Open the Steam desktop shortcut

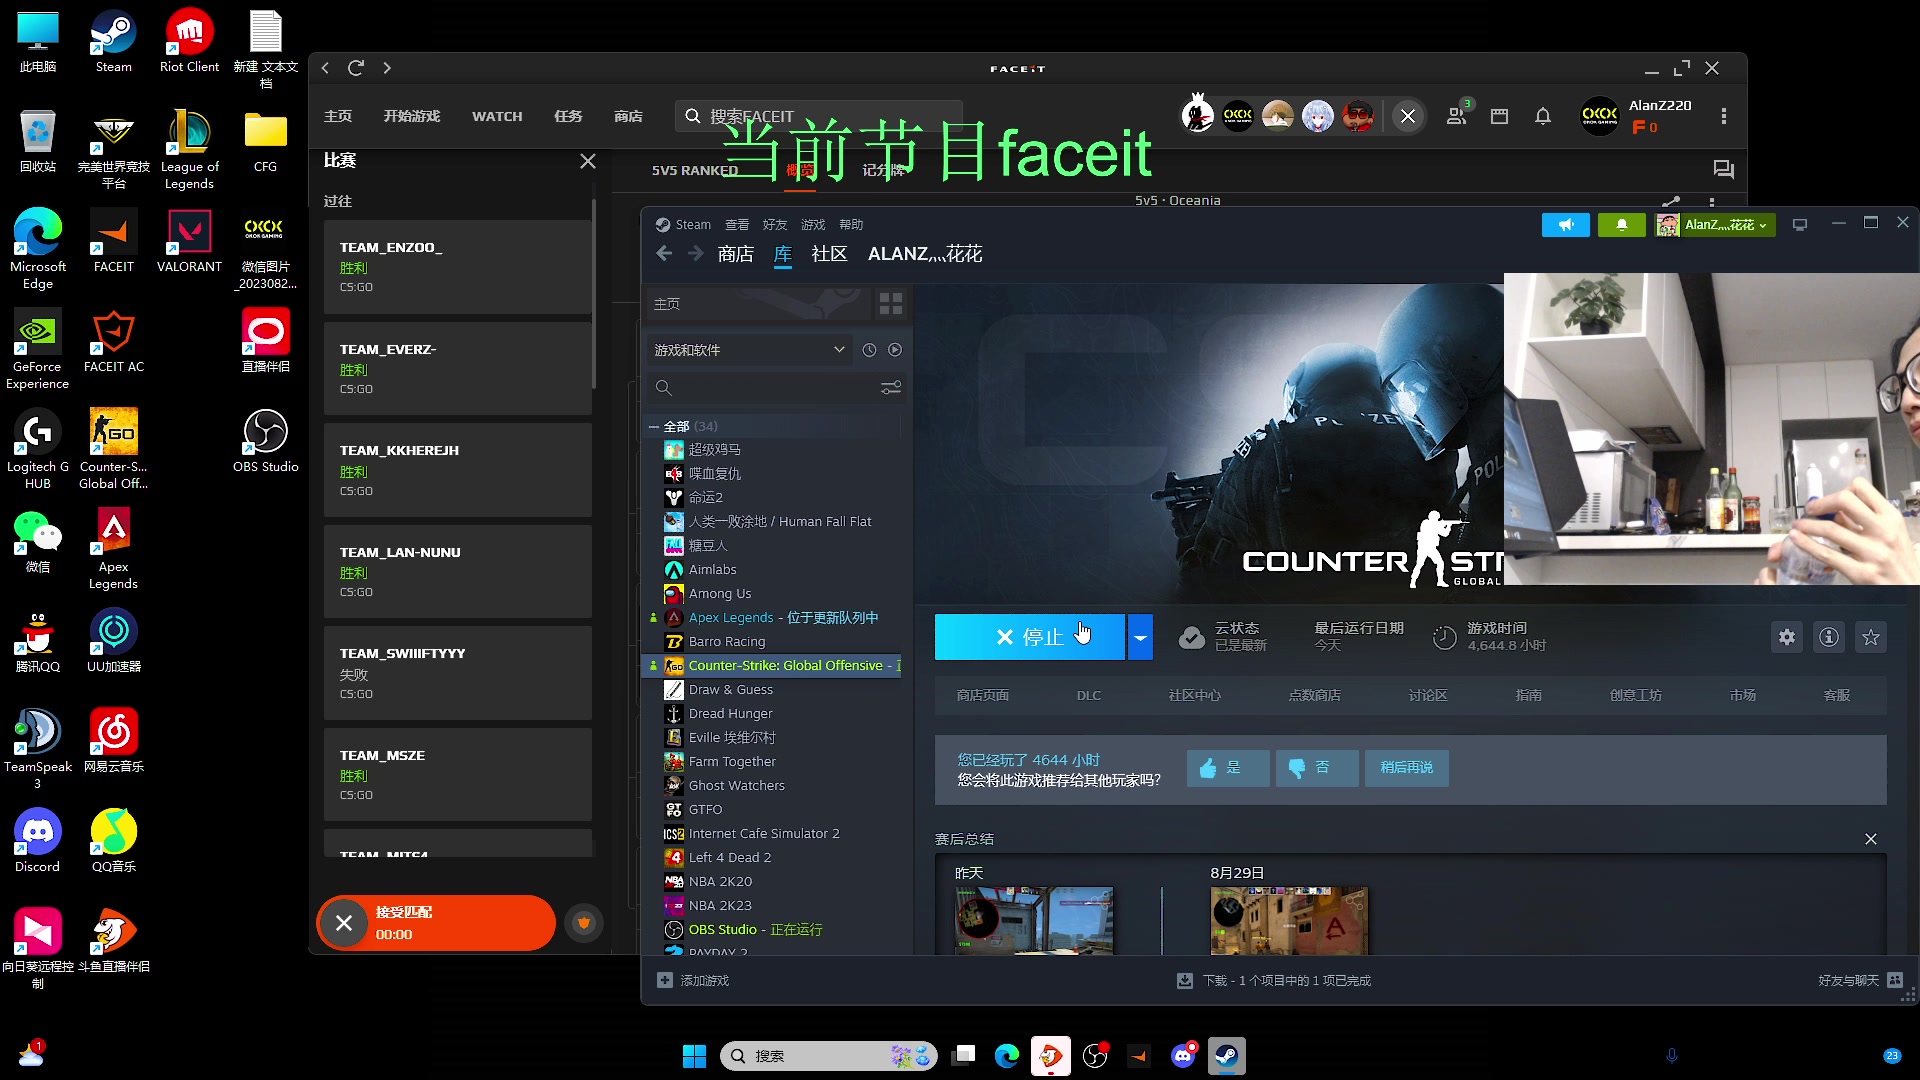(x=113, y=42)
